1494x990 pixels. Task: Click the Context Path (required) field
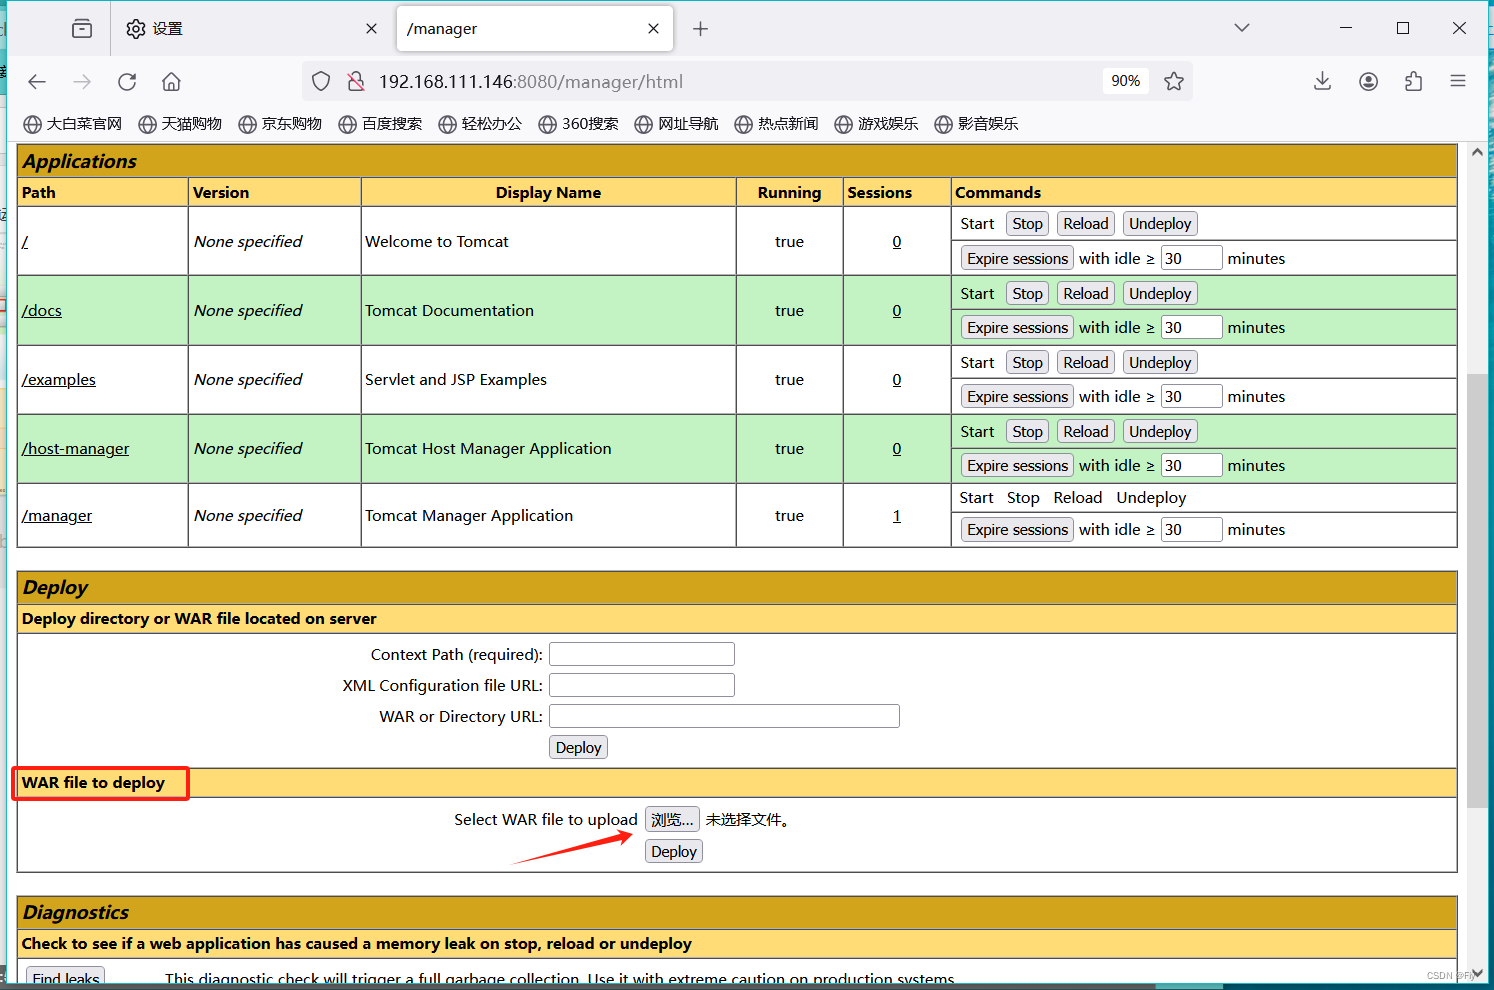click(642, 654)
